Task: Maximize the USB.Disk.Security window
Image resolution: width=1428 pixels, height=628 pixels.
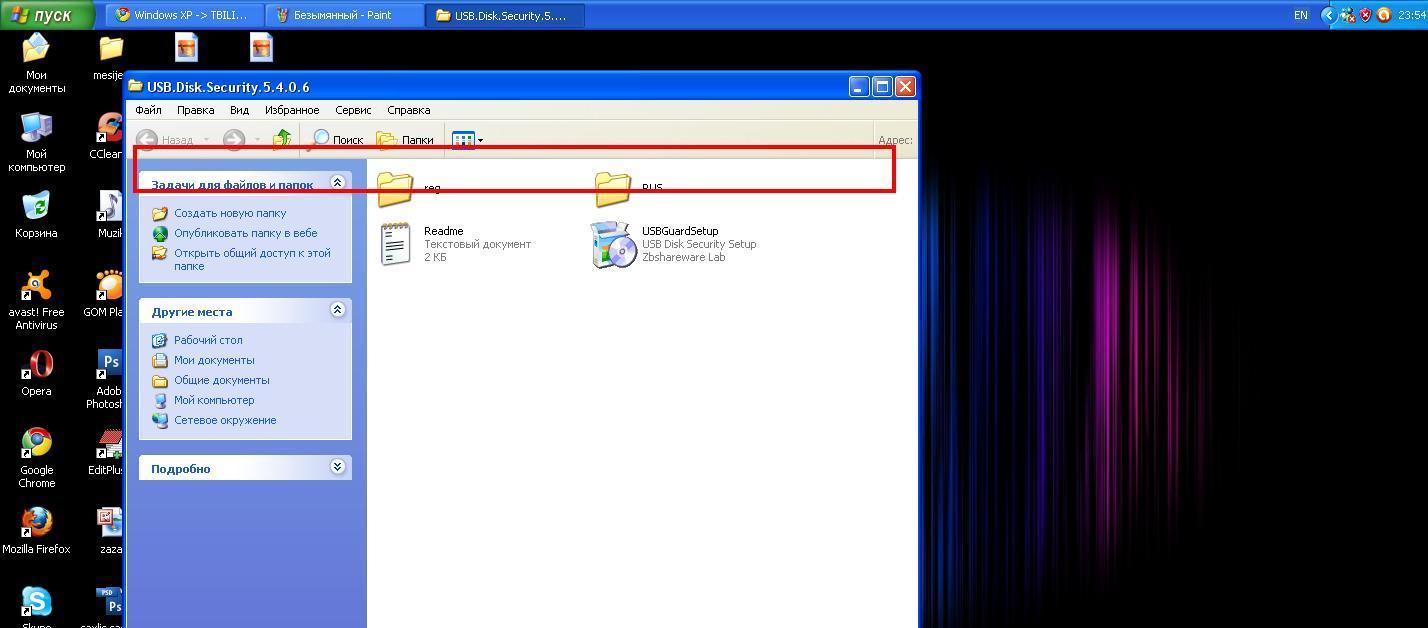Action: (x=882, y=87)
